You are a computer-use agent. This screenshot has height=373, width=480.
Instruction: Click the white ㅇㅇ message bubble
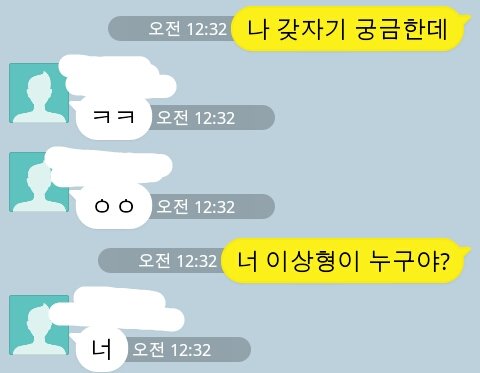coord(113,206)
